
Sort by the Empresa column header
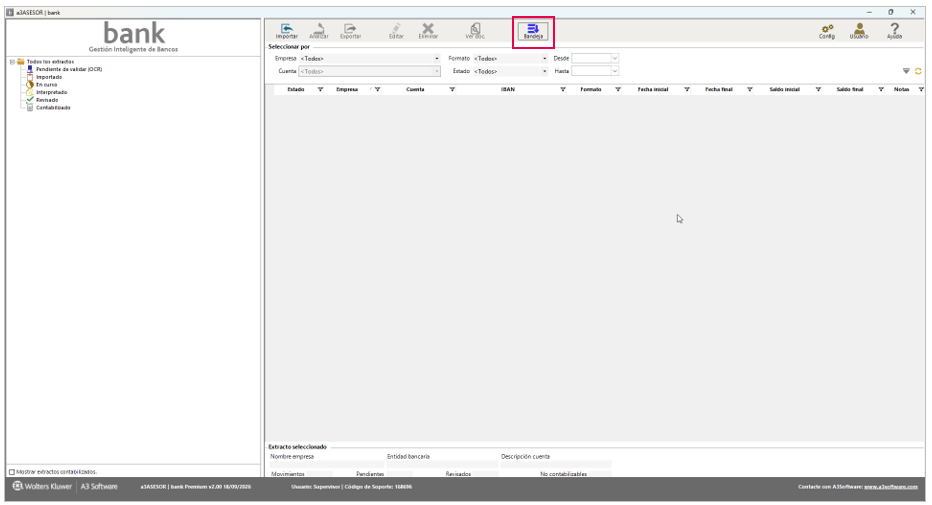pyautogui.click(x=347, y=90)
